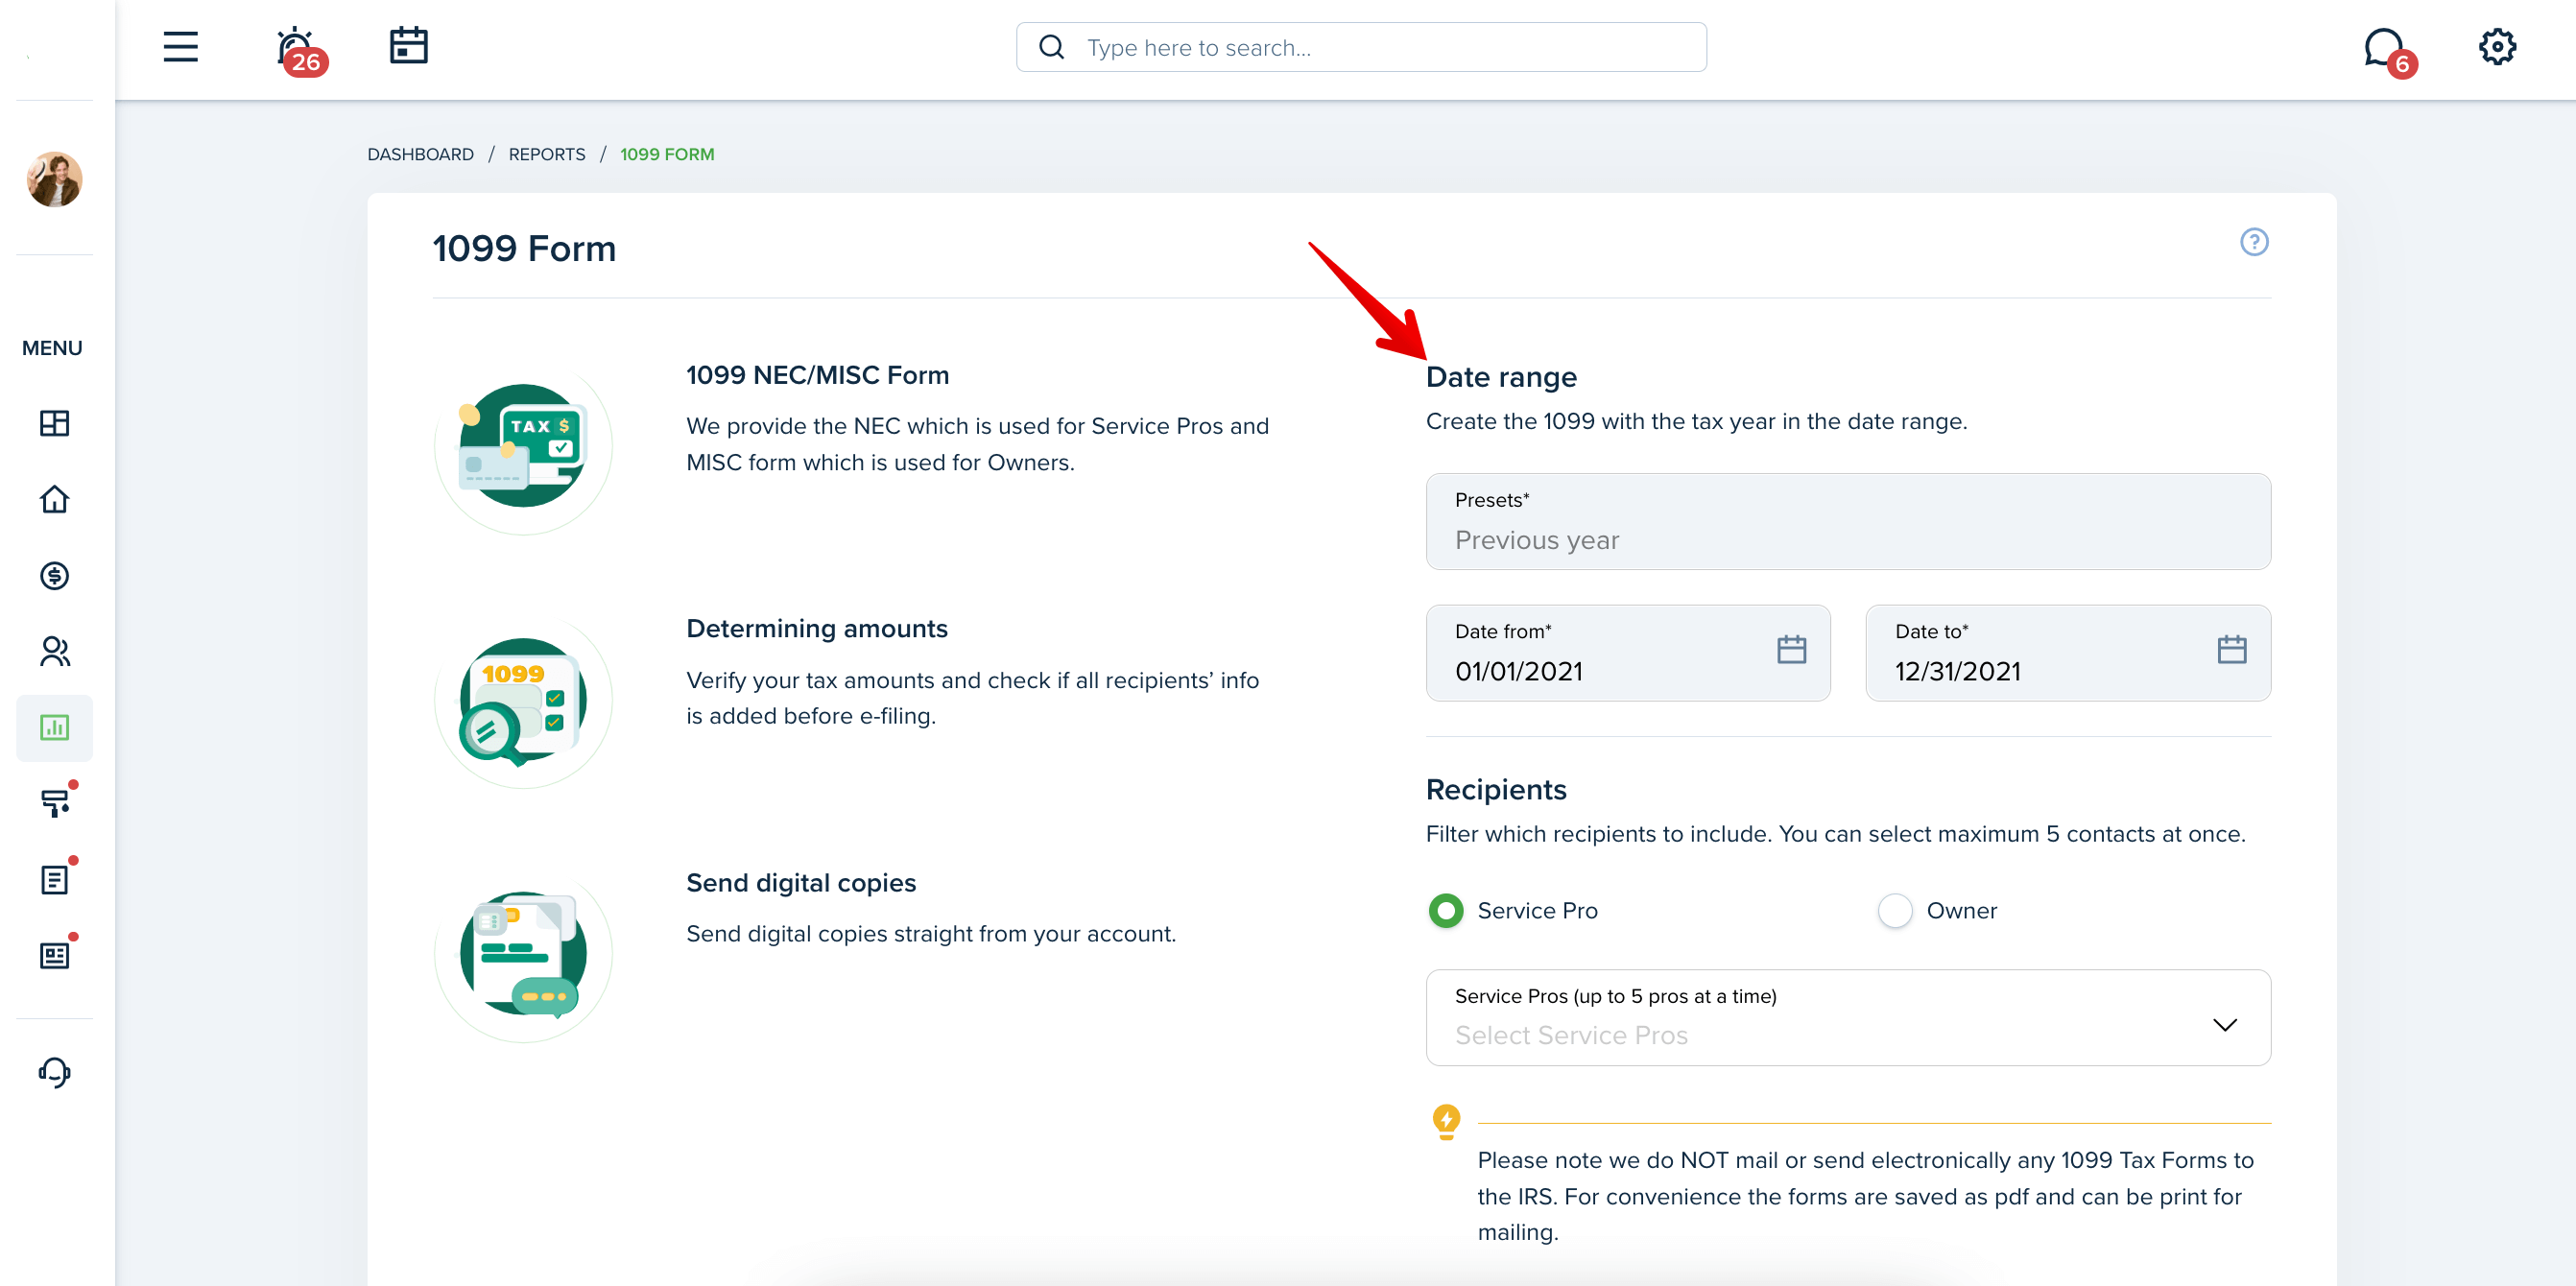Open the home properties sidebar icon

(54, 499)
